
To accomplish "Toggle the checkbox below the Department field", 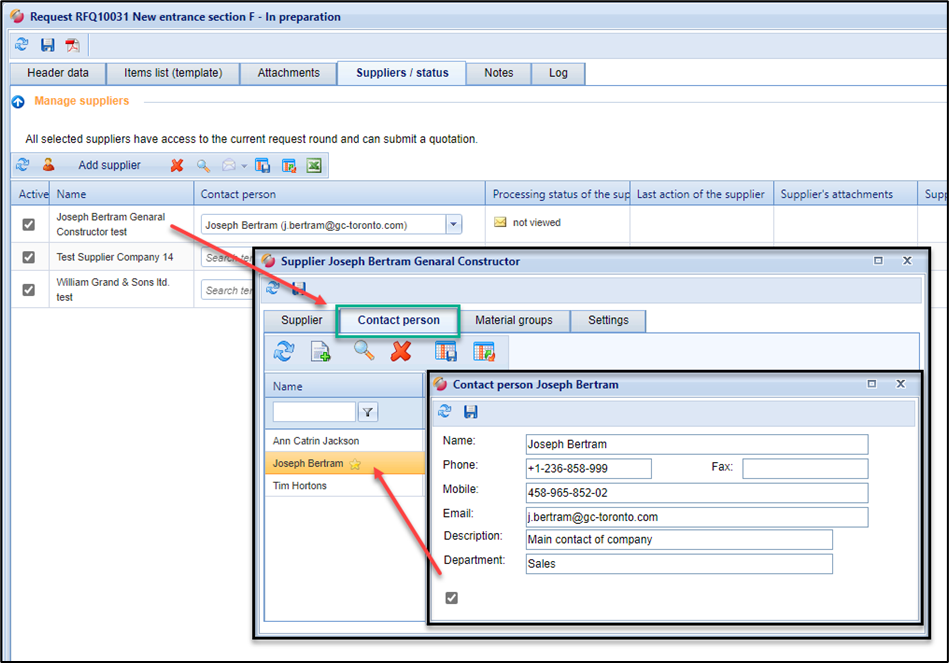I will point(452,598).
